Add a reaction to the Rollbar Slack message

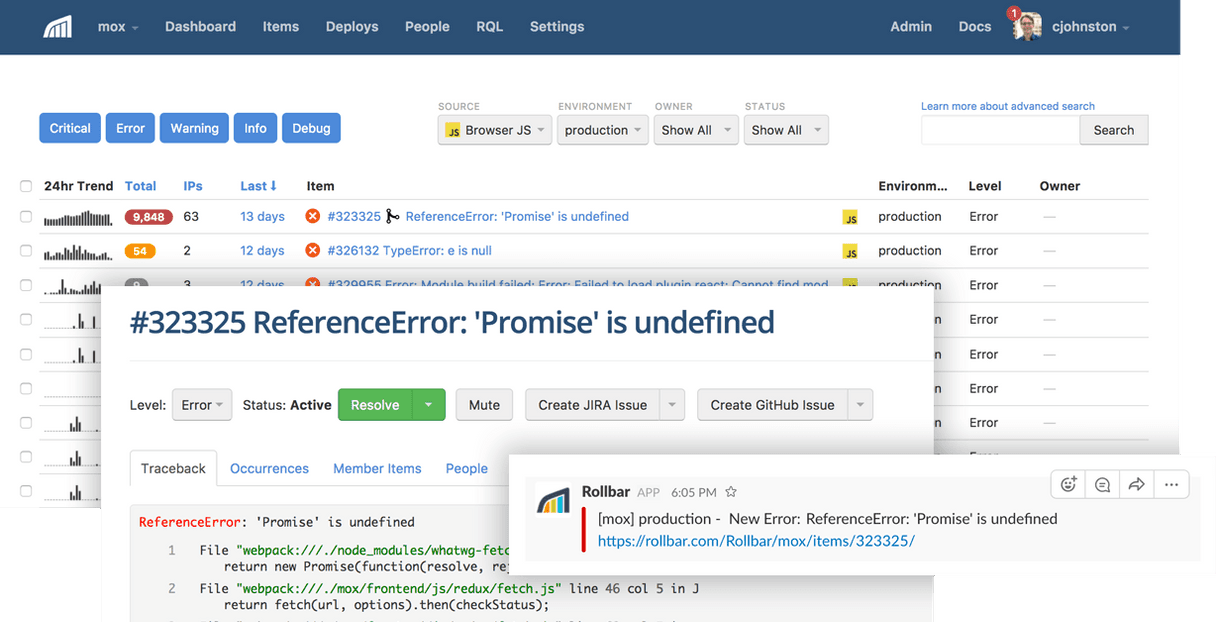click(1068, 485)
